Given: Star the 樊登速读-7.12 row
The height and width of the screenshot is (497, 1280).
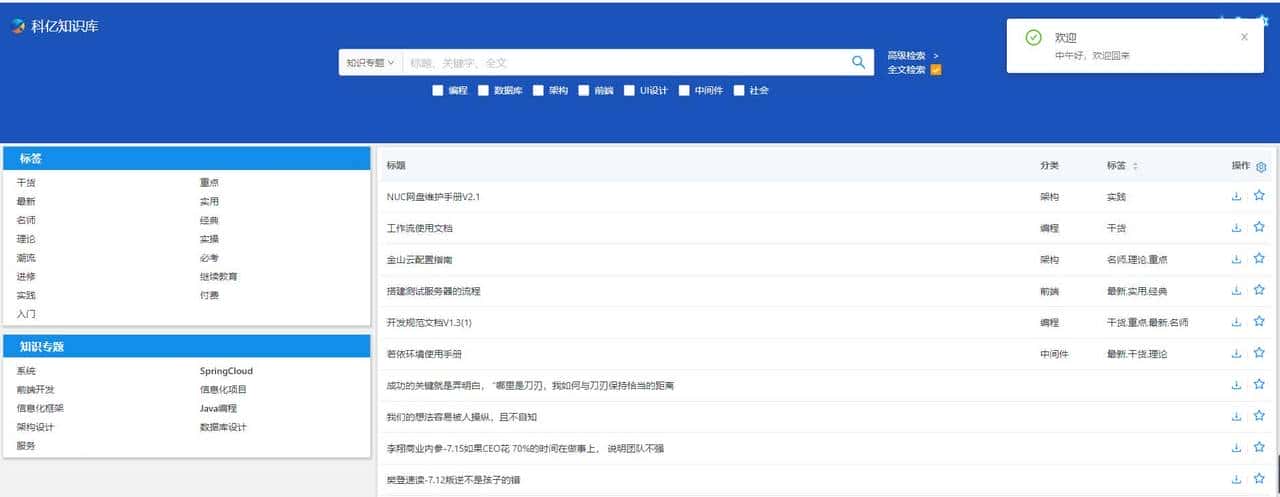Looking at the screenshot, I should click(1259, 479).
